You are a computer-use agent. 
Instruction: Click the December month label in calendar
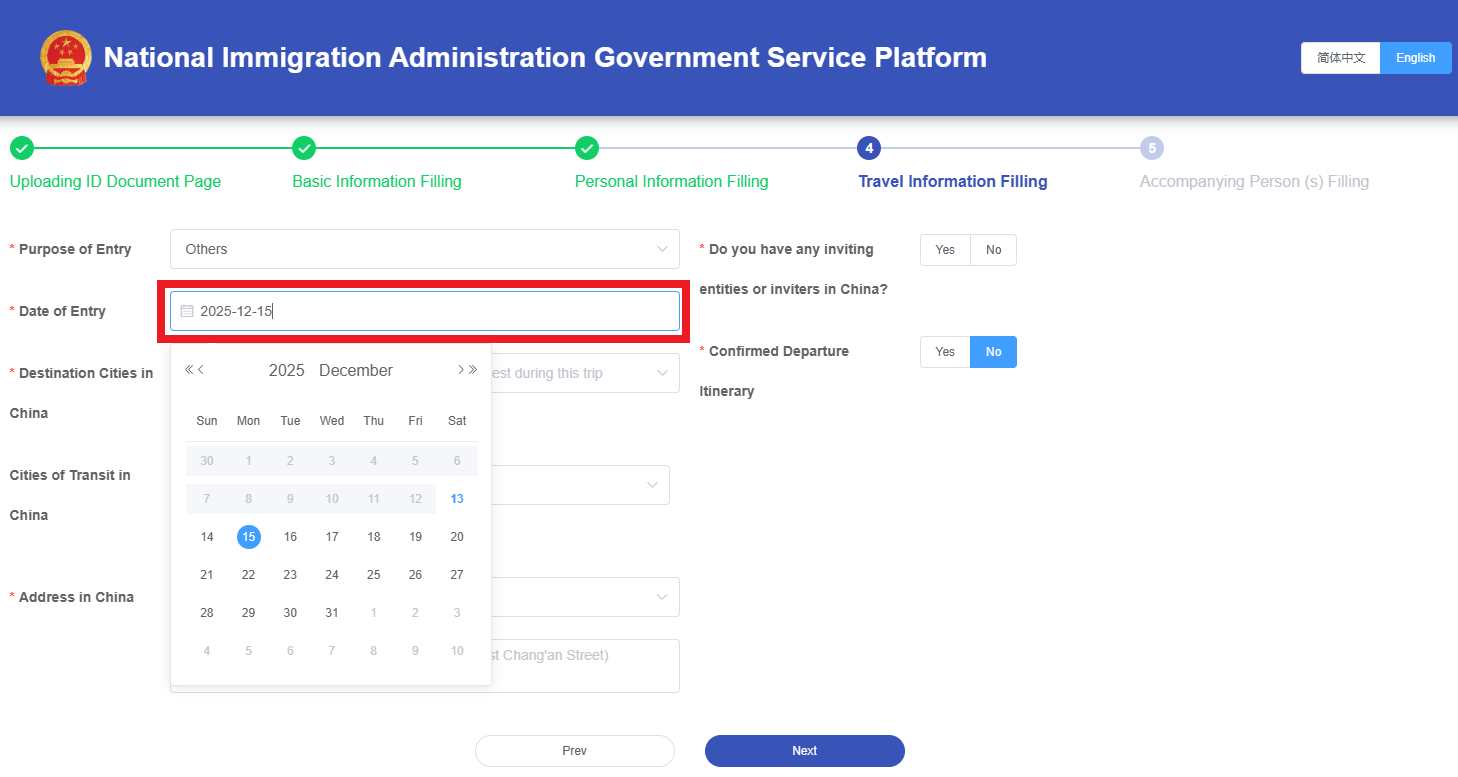356,370
